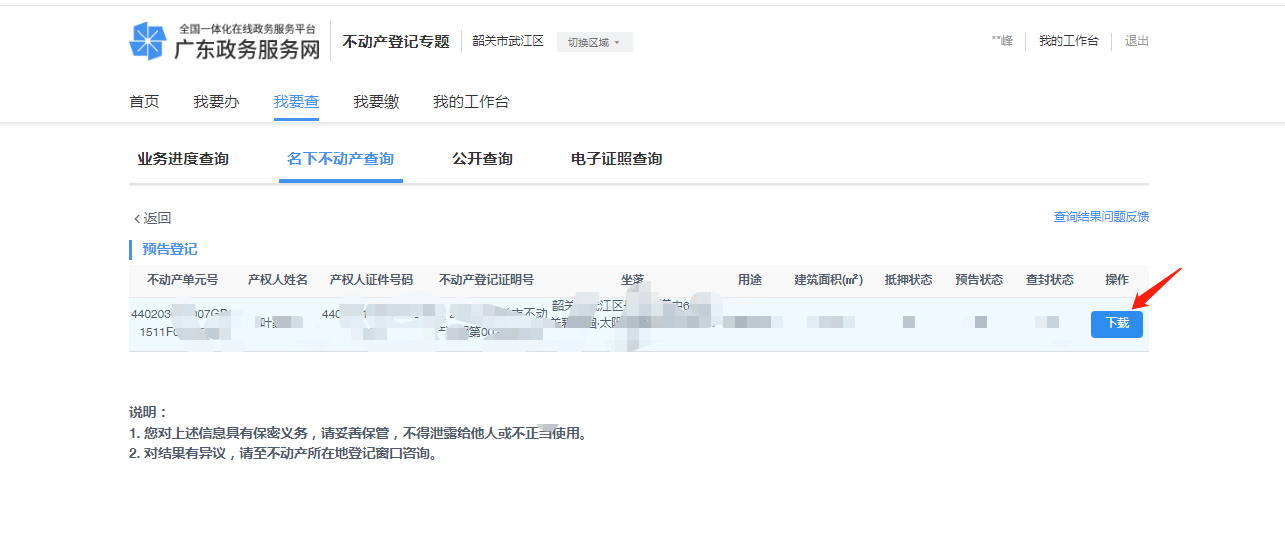Switch to the 电子证照查询 tab
This screenshot has width=1285, height=542.
tap(616, 159)
